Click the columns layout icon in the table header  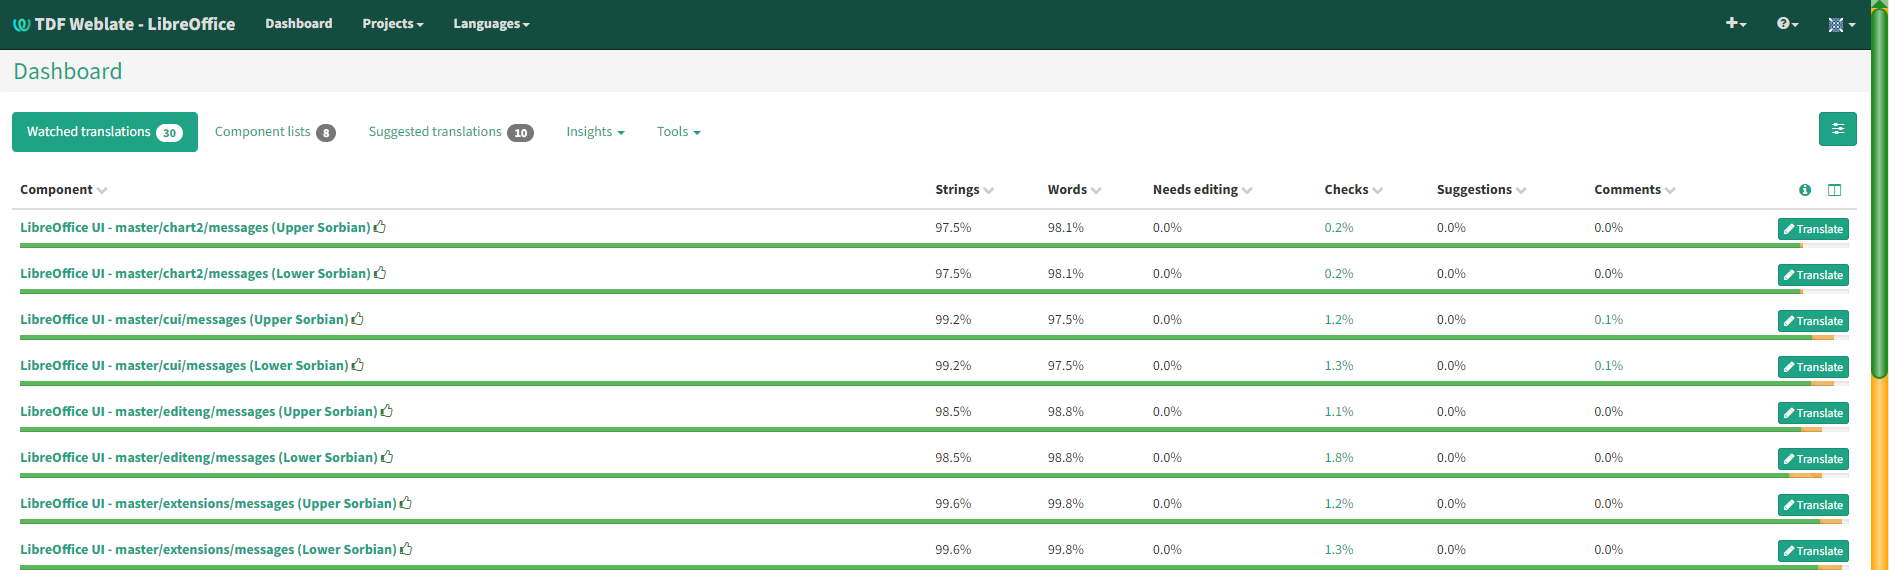point(1834,190)
